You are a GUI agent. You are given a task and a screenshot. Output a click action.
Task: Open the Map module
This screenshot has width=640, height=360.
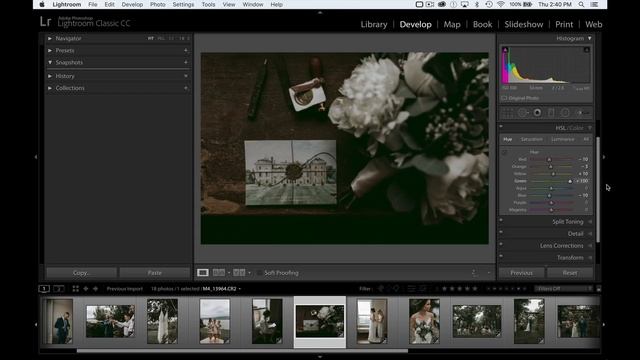[x=452, y=24]
